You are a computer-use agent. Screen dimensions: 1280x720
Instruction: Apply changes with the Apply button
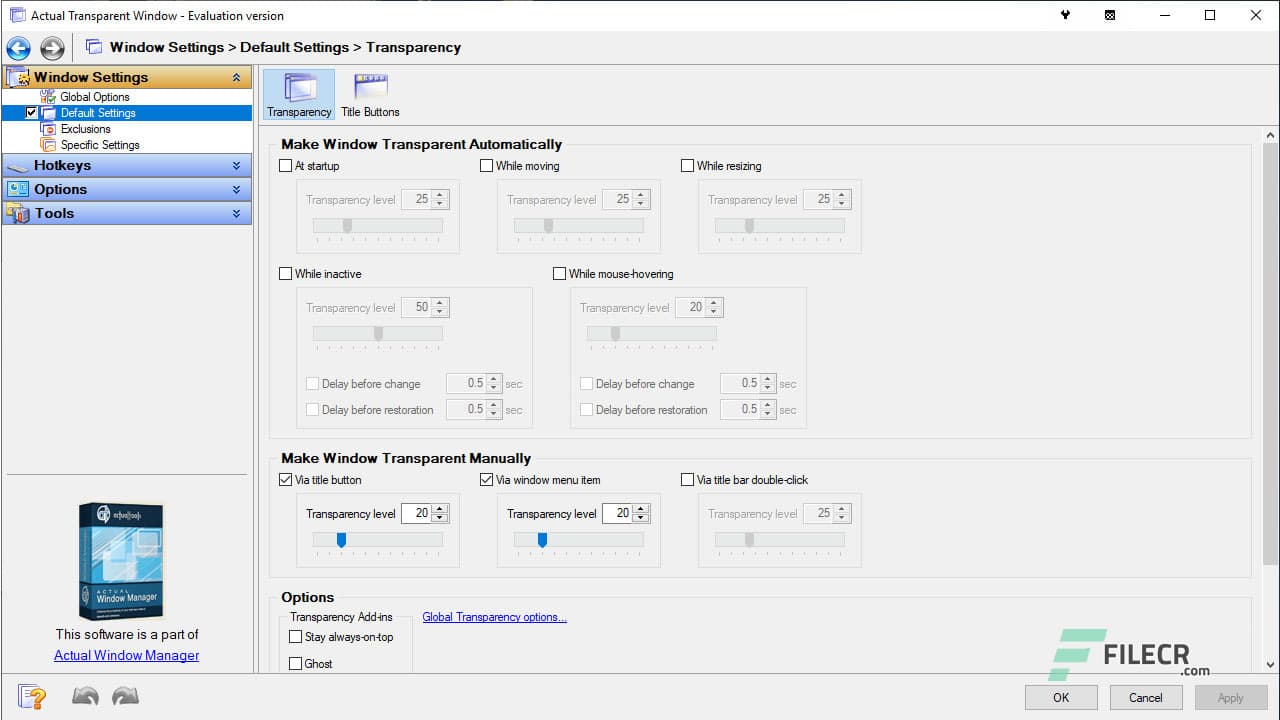(1229, 697)
